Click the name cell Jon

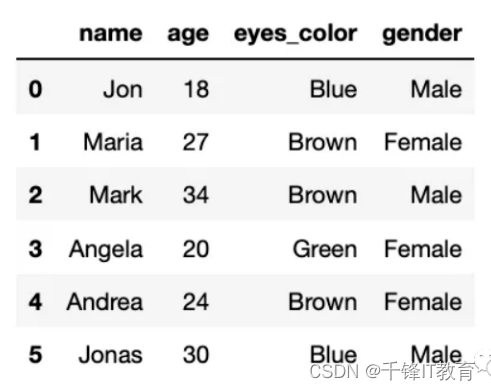[x=123, y=89]
